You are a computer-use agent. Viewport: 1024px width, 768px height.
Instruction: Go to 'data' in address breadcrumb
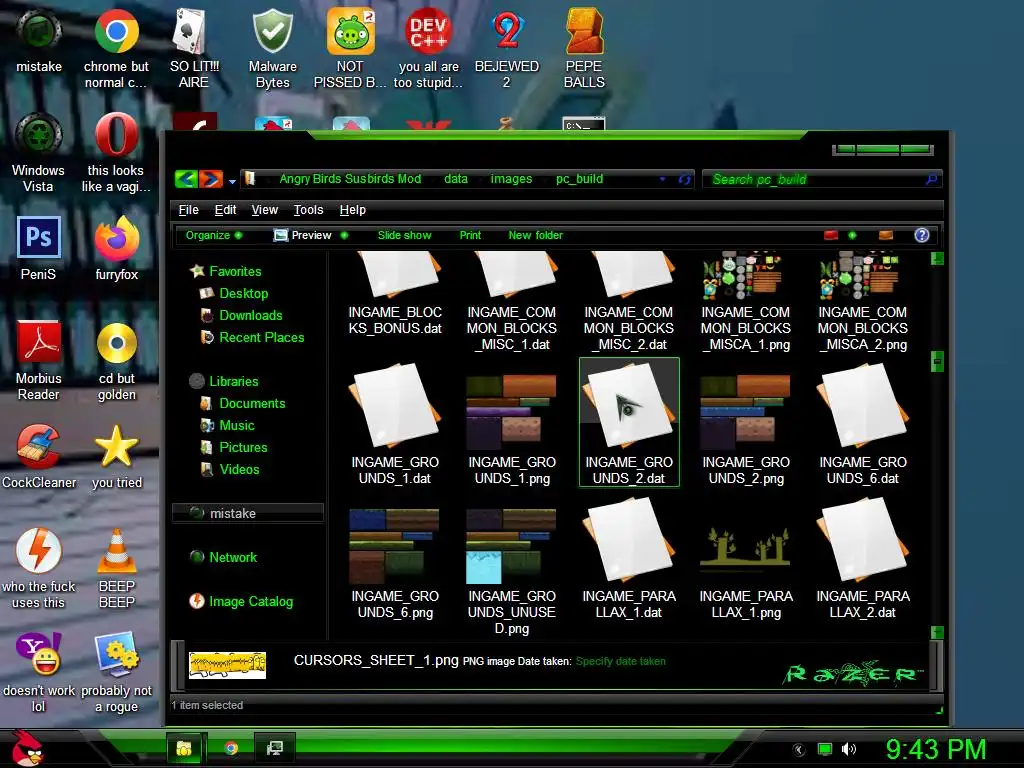tap(456, 179)
